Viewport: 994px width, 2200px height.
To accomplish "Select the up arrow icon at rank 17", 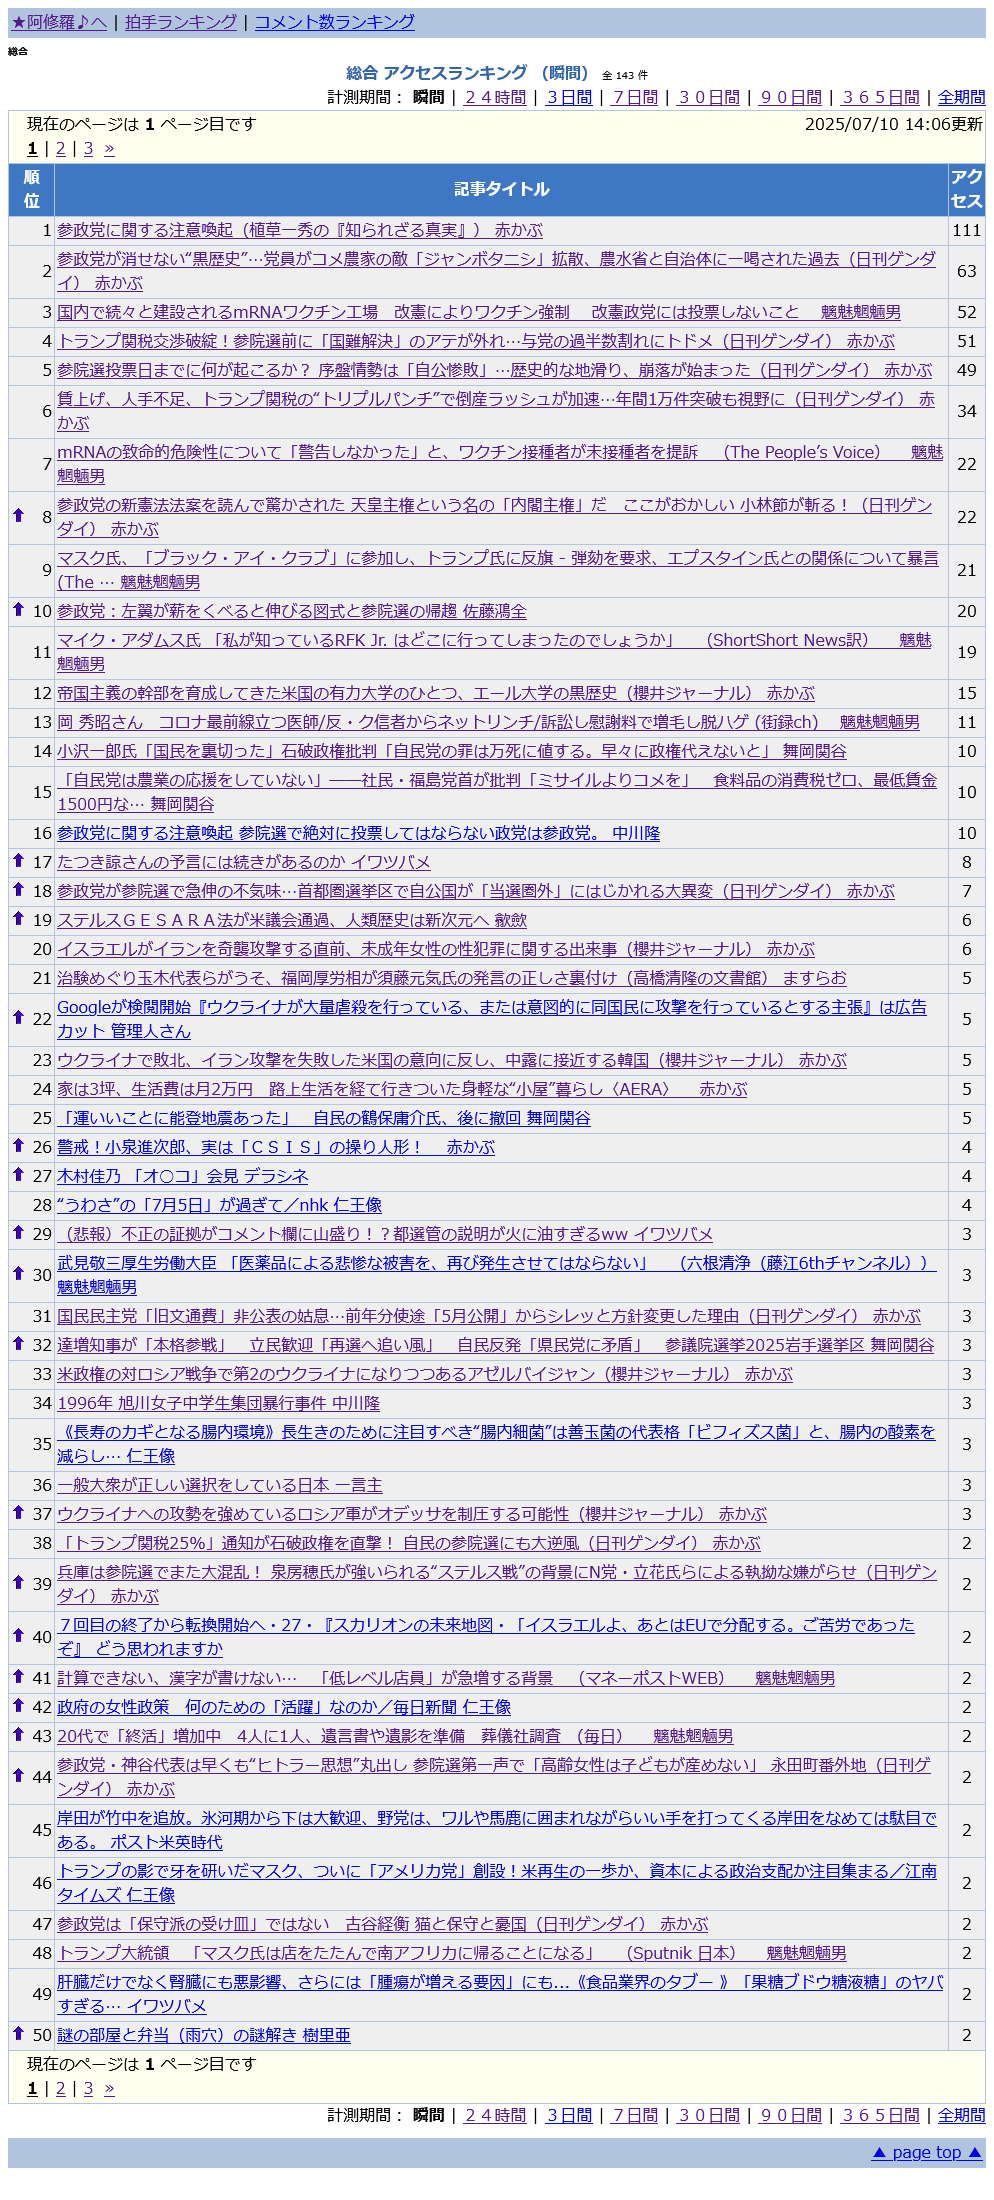I will (18, 860).
